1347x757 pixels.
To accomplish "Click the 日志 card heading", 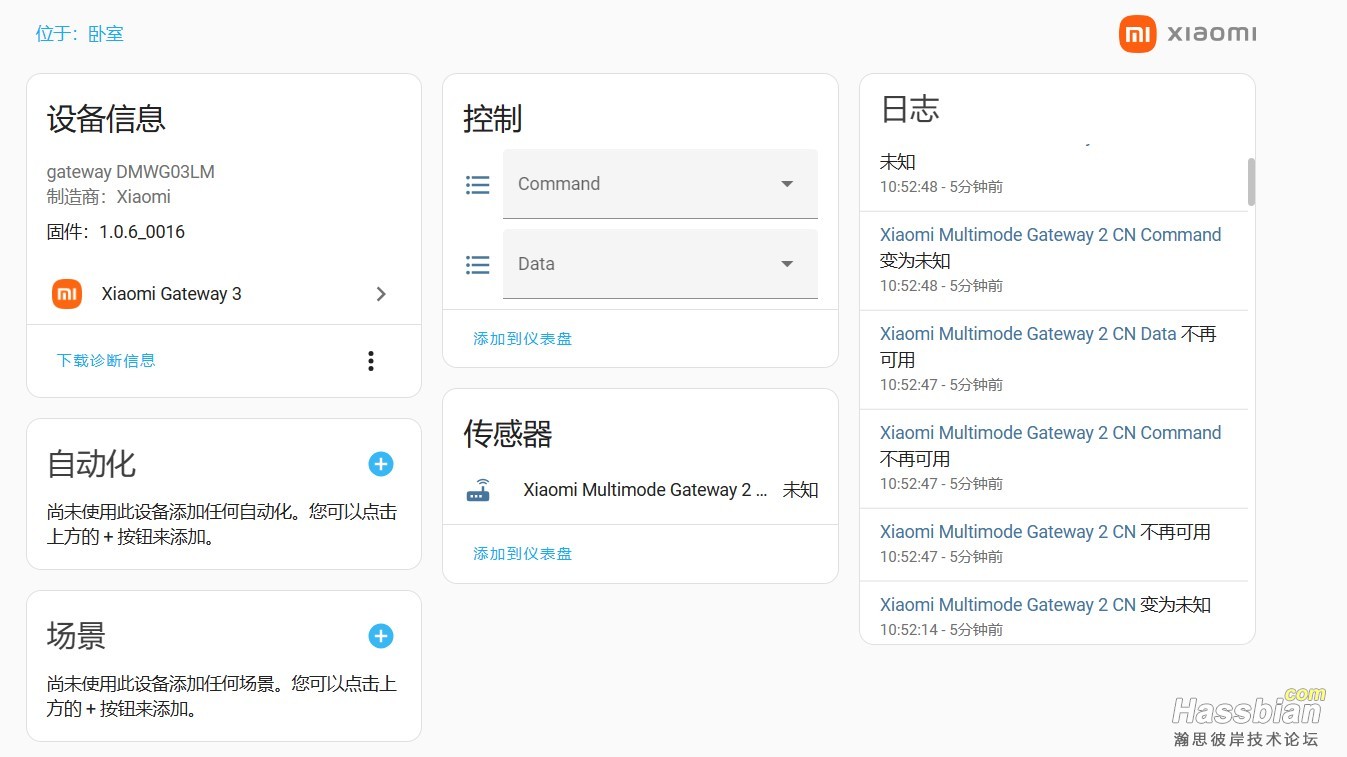I will click(x=910, y=109).
